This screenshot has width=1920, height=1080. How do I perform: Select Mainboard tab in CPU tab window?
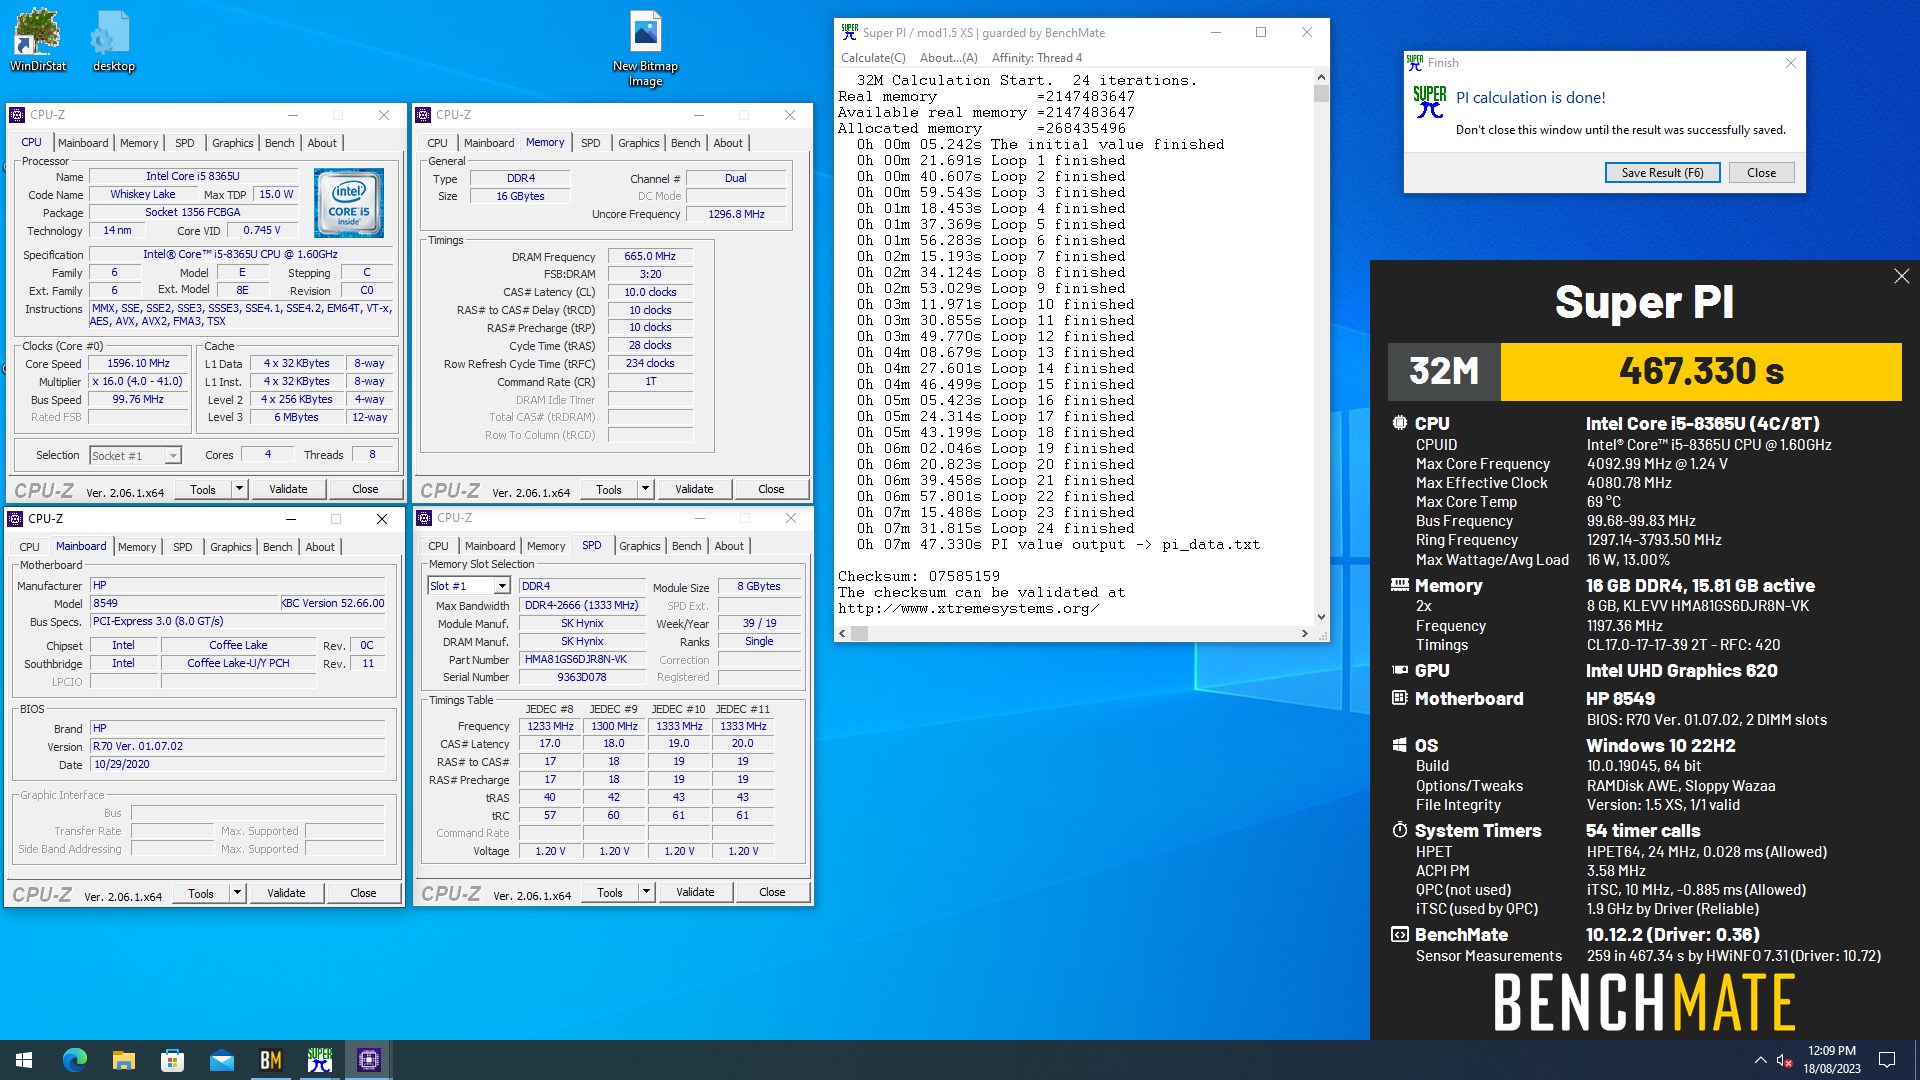click(x=83, y=143)
